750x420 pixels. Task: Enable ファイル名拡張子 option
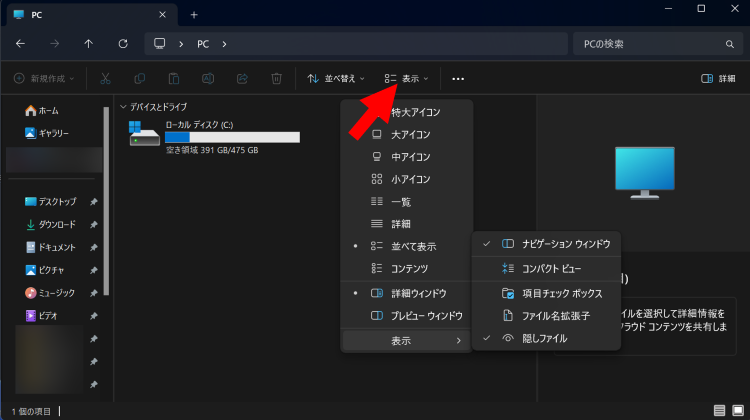click(x=546, y=316)
